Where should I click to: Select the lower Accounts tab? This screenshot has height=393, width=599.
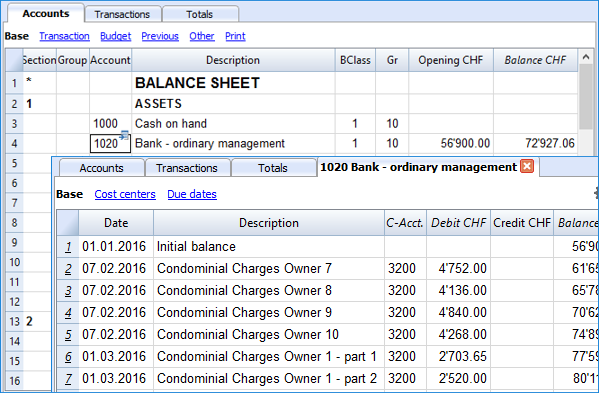click(102, 168)
